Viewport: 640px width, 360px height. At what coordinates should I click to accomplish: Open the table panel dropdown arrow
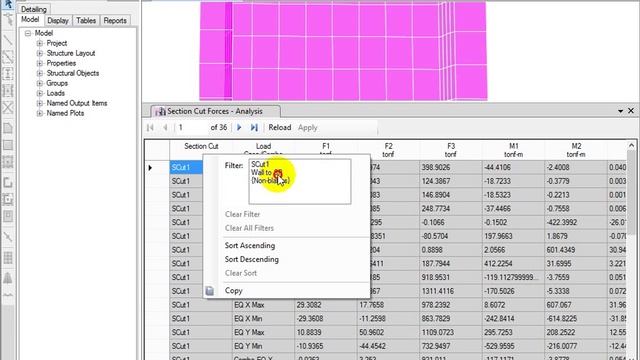[620, 111]
